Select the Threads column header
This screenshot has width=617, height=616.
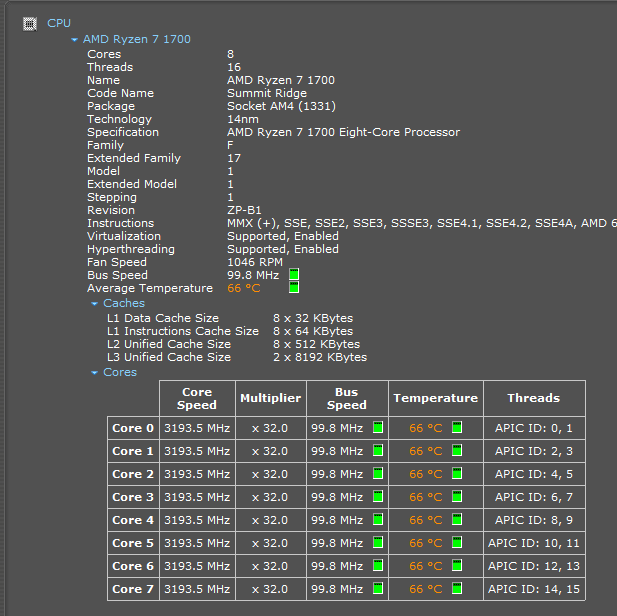(x=534, y=398)
